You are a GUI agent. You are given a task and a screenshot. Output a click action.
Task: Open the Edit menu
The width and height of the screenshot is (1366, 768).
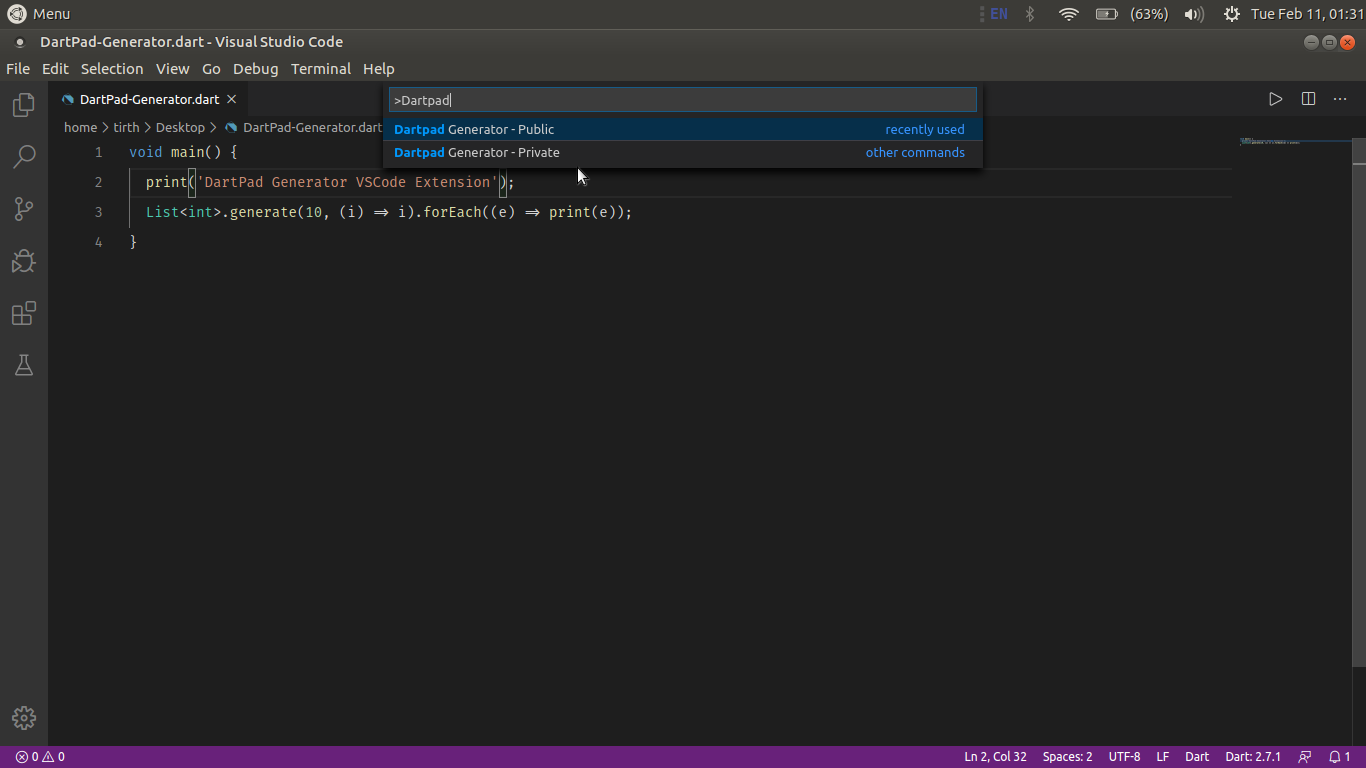[55, 69]
